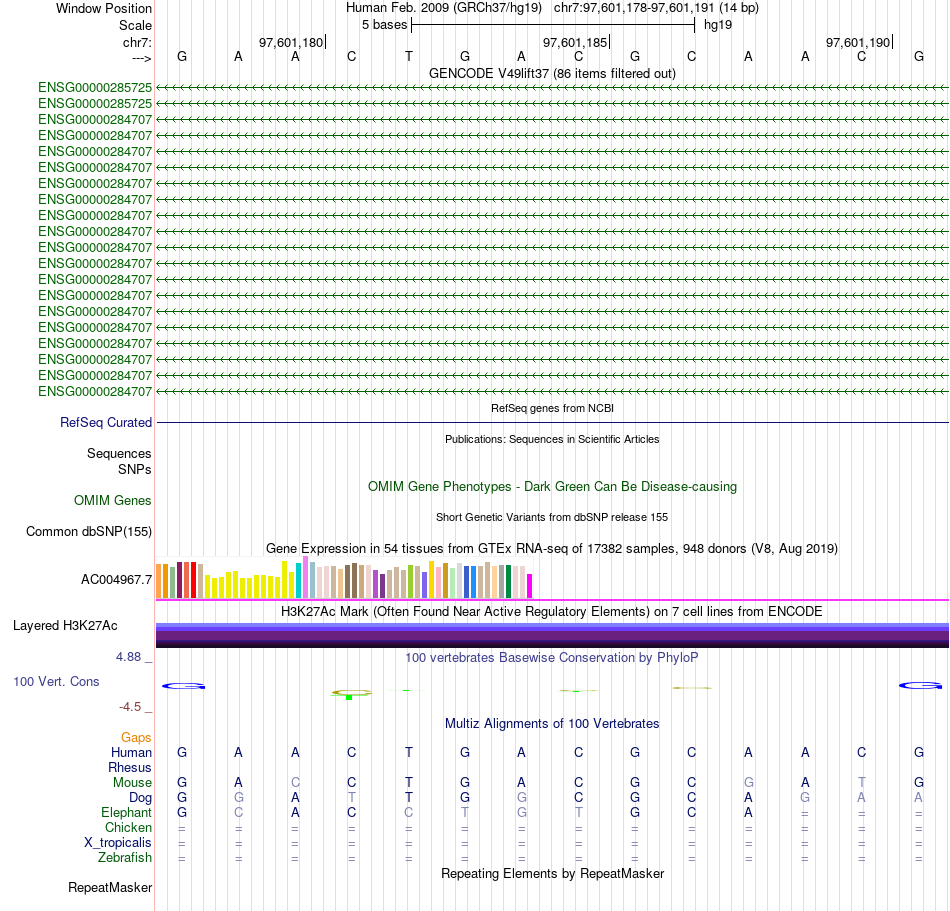Click the T base in the chr7 sequence row

(x=408, y=56)
